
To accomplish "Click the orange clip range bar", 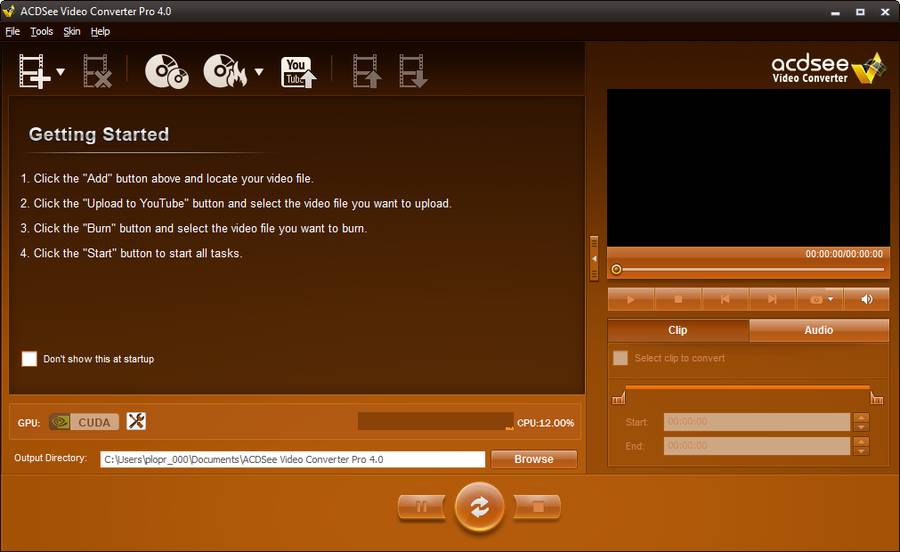I will (747, 387).
